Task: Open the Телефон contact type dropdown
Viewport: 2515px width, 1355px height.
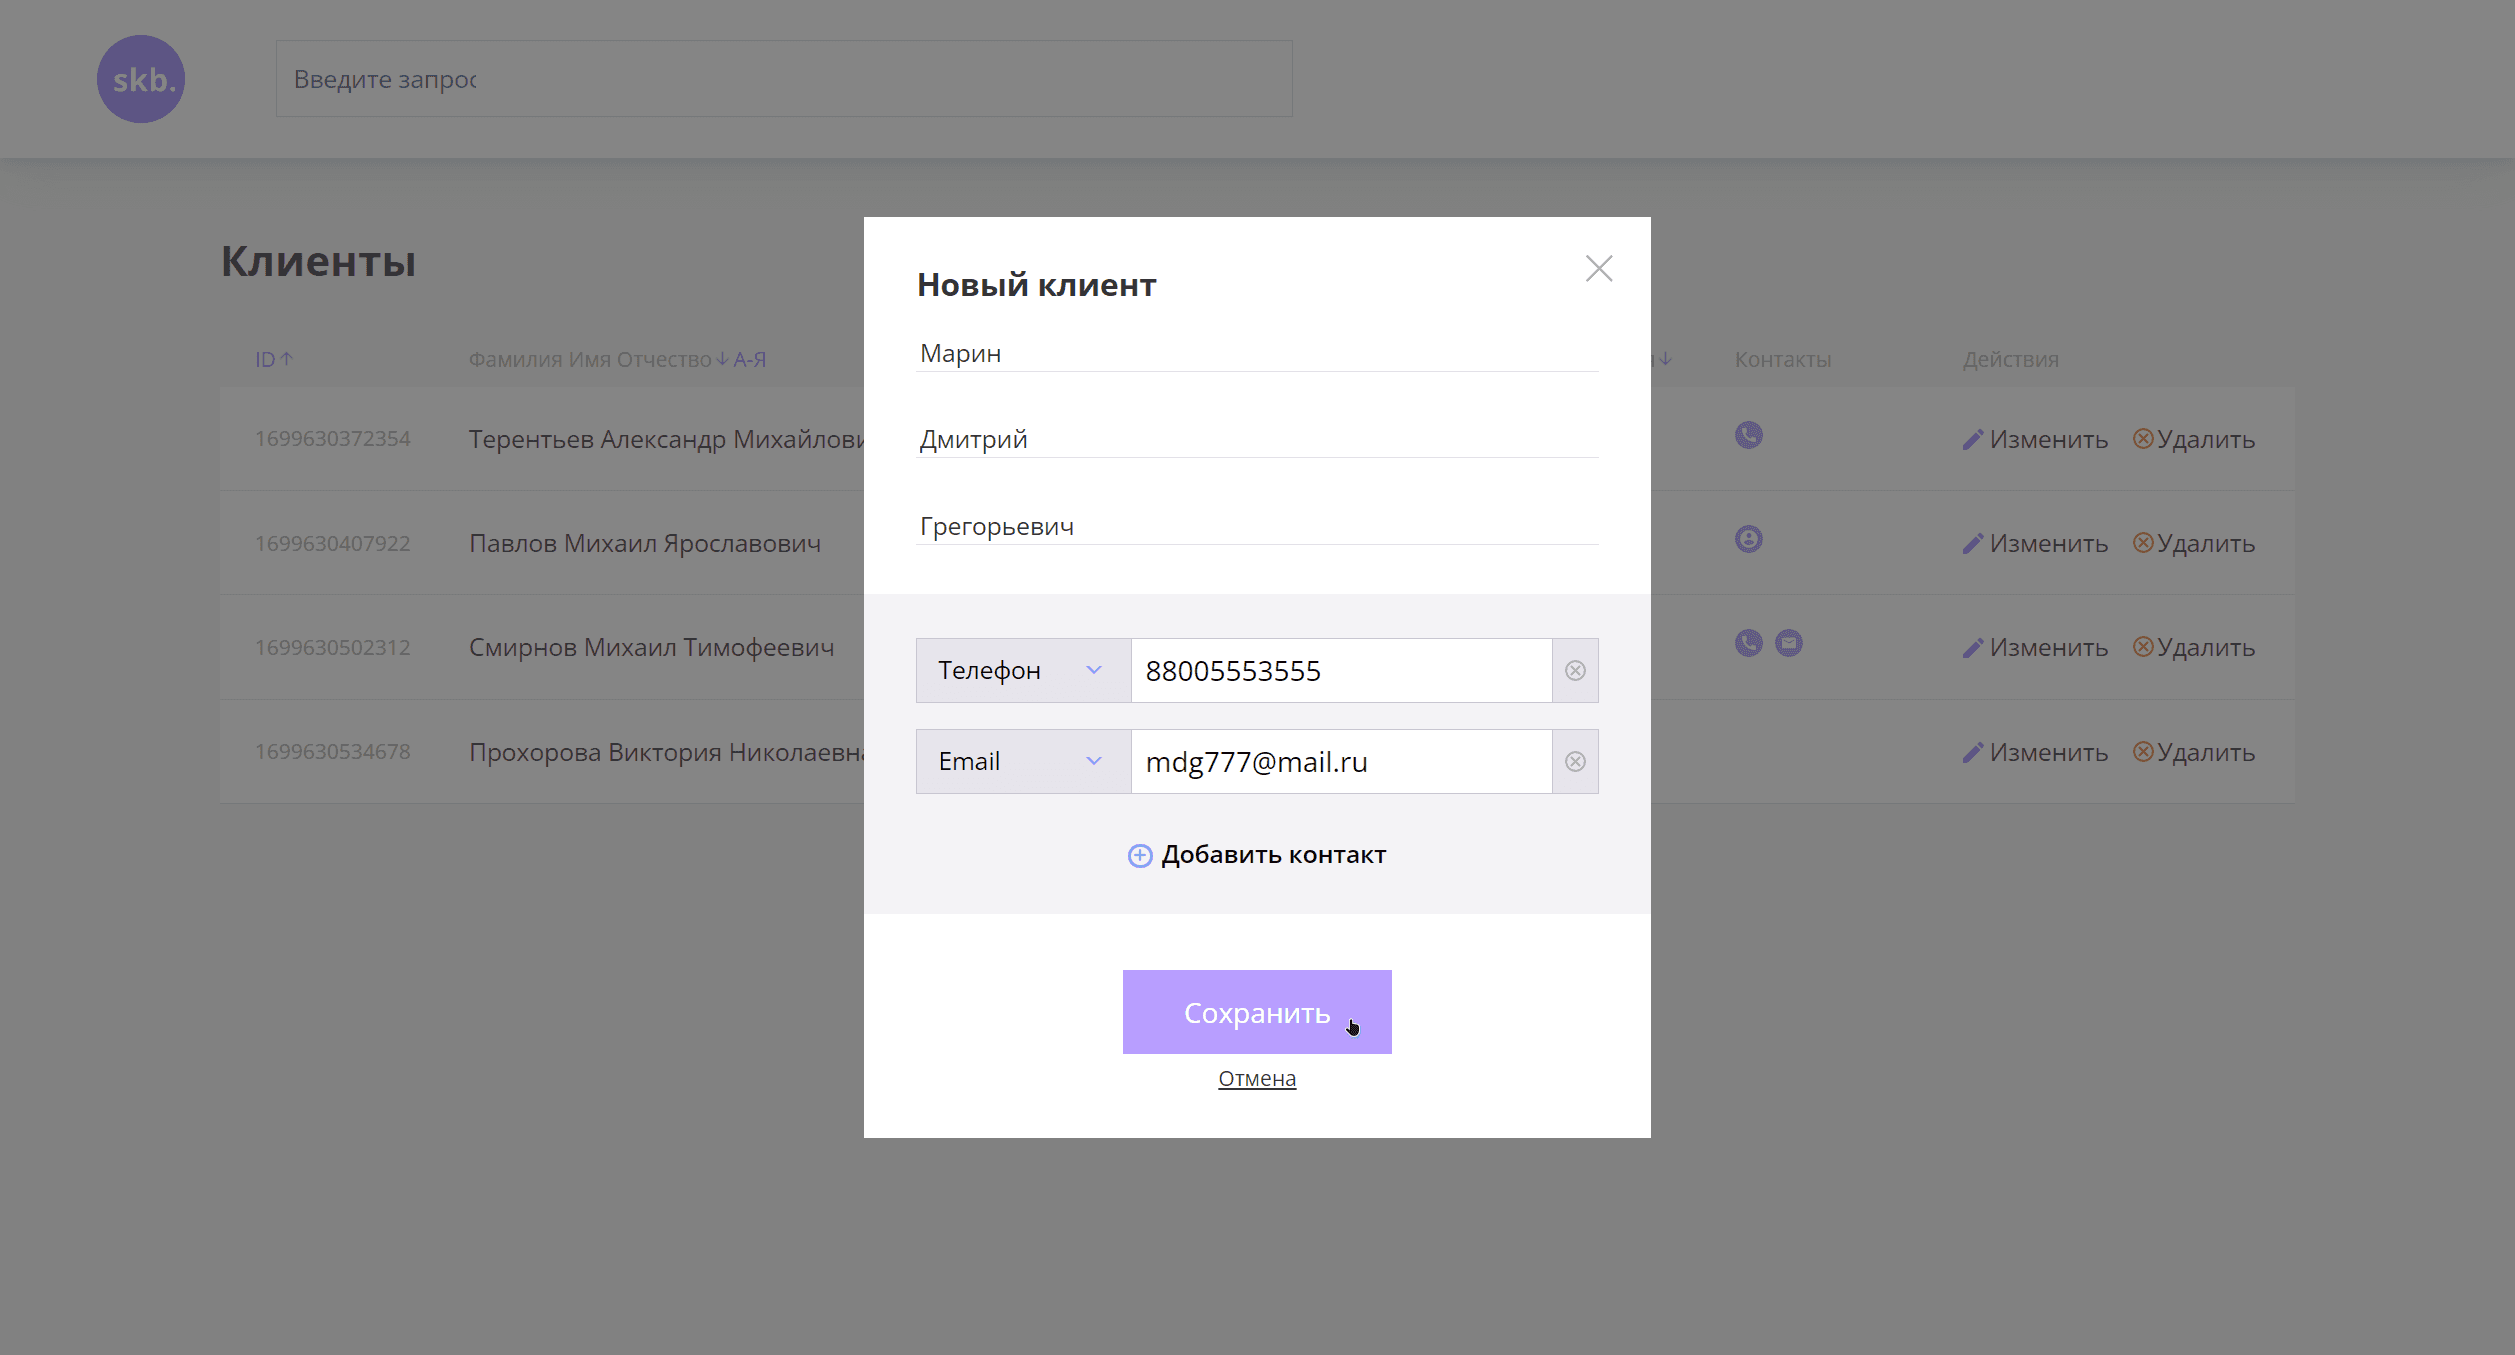Action: [x=1022, y=671]
